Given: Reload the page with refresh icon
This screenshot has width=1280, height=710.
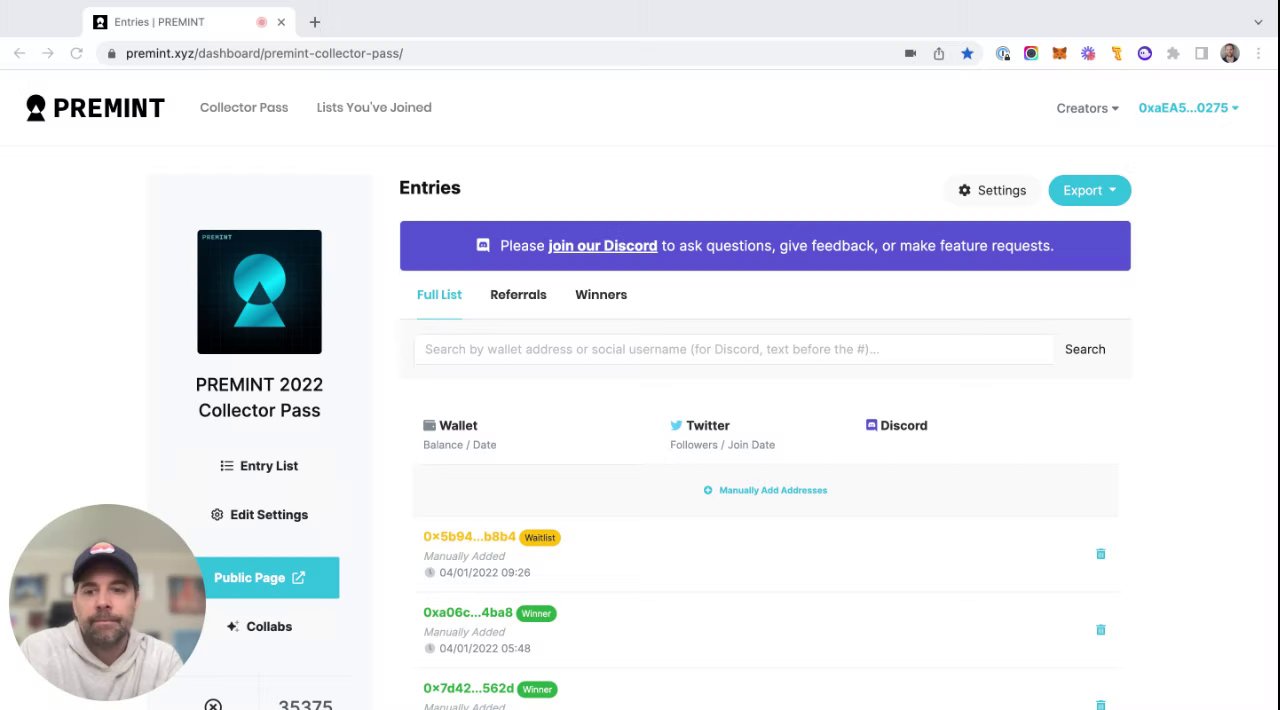Looking at the screenshot, I should (x=76, y=53).
